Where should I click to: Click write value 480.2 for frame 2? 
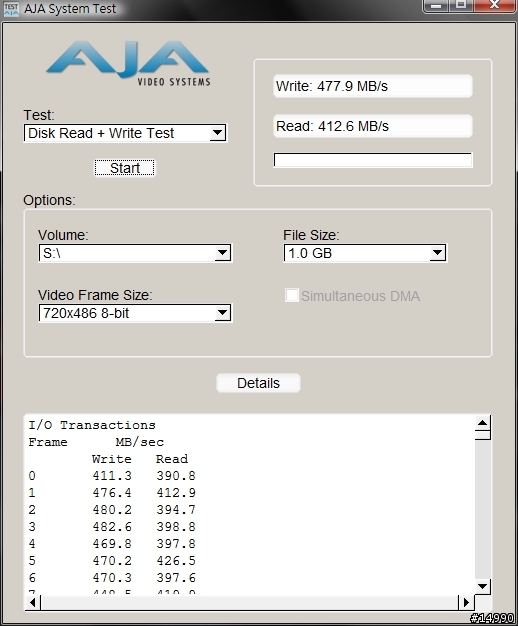click(x=112, y=510)
